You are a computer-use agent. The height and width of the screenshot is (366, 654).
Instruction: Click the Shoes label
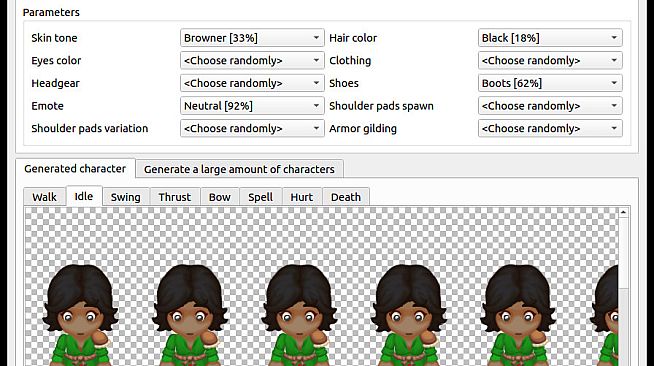pos(344,83)
